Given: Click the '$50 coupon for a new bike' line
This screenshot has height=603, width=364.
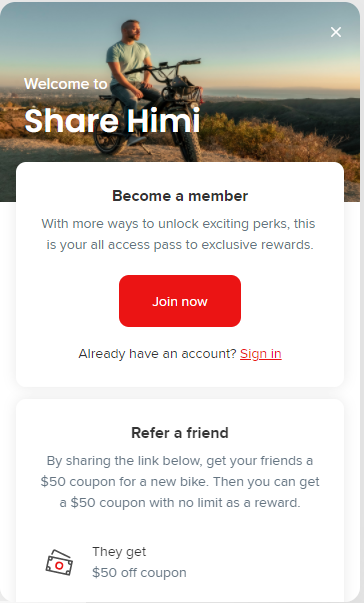Looking at the screenshot, I should click(180, 482).
